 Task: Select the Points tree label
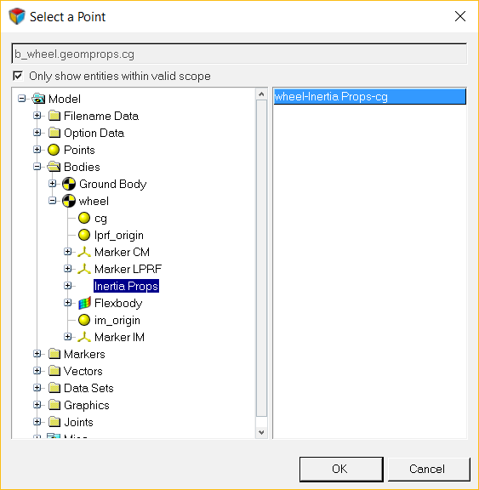click(x=79, y=150)
